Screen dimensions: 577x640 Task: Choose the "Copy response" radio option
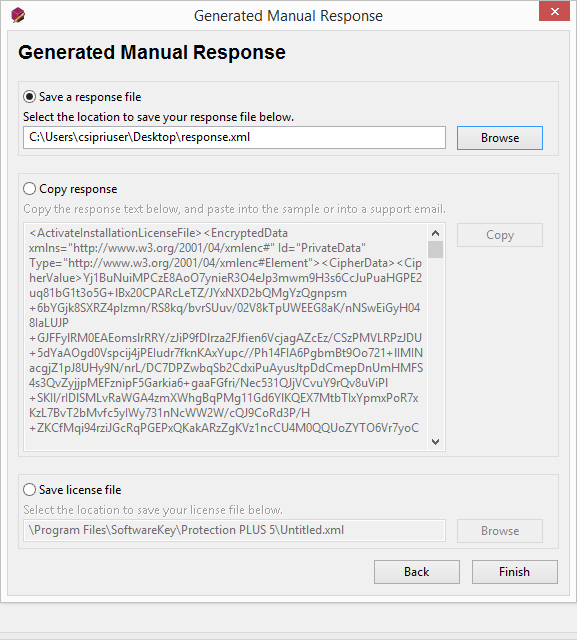pos(29,189)
